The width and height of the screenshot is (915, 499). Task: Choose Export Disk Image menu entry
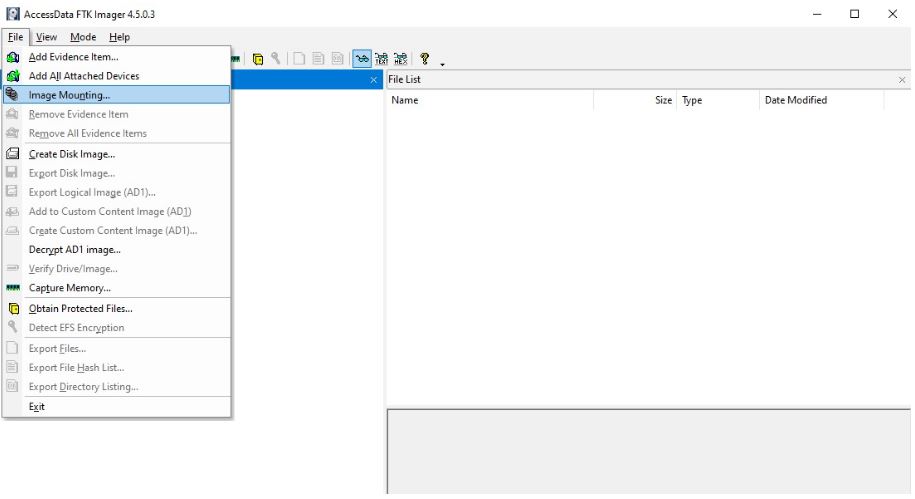point(116,173)
